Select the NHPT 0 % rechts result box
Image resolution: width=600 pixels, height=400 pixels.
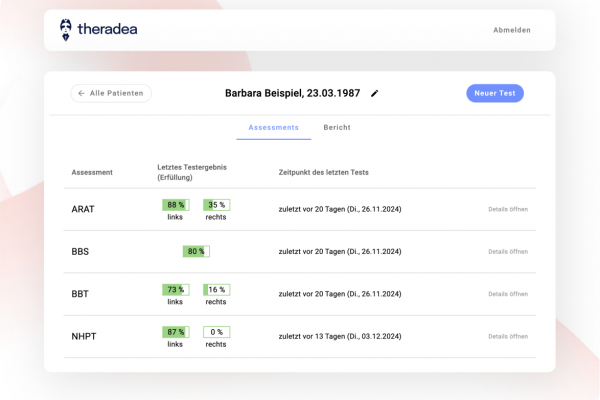pos(216,331)
